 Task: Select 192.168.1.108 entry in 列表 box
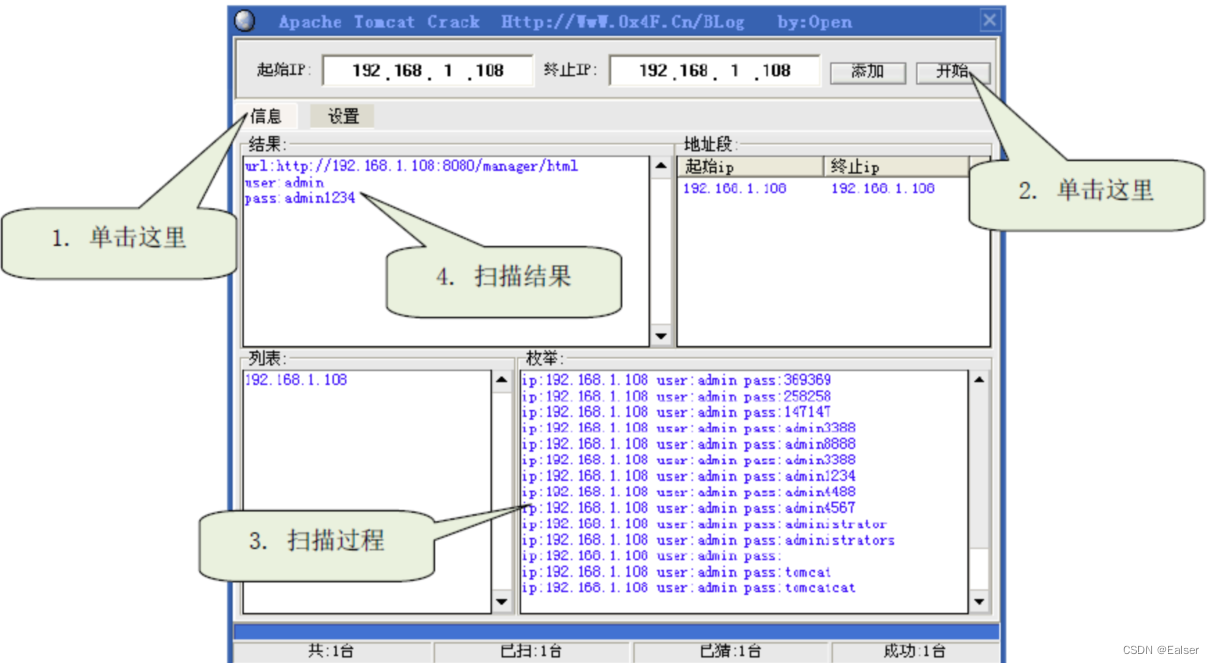(296, 380)
